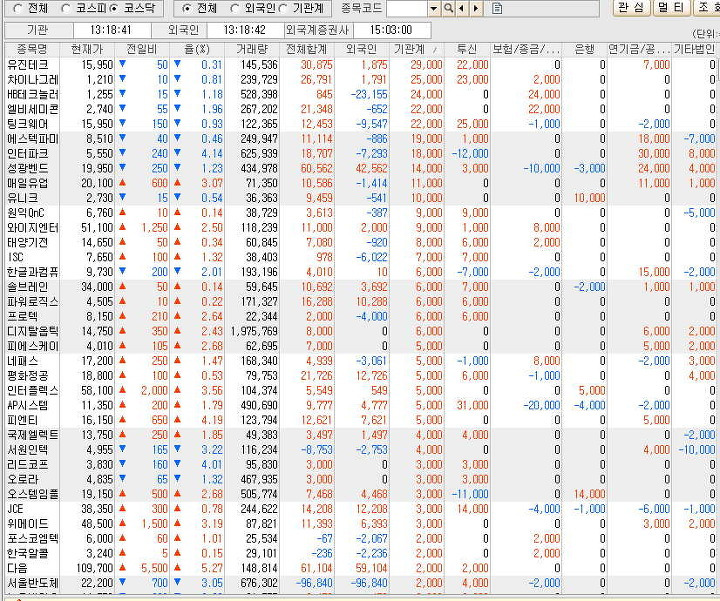
Task: Select the 전체 investor radio button
Action: click(186, 8)
